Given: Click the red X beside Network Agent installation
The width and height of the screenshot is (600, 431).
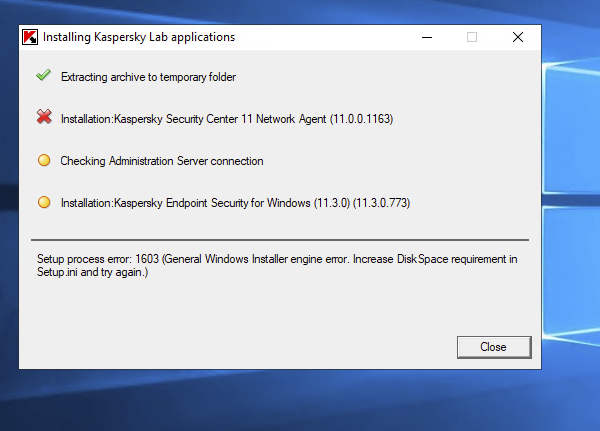Looking at the screenshot, I should 43,118.
